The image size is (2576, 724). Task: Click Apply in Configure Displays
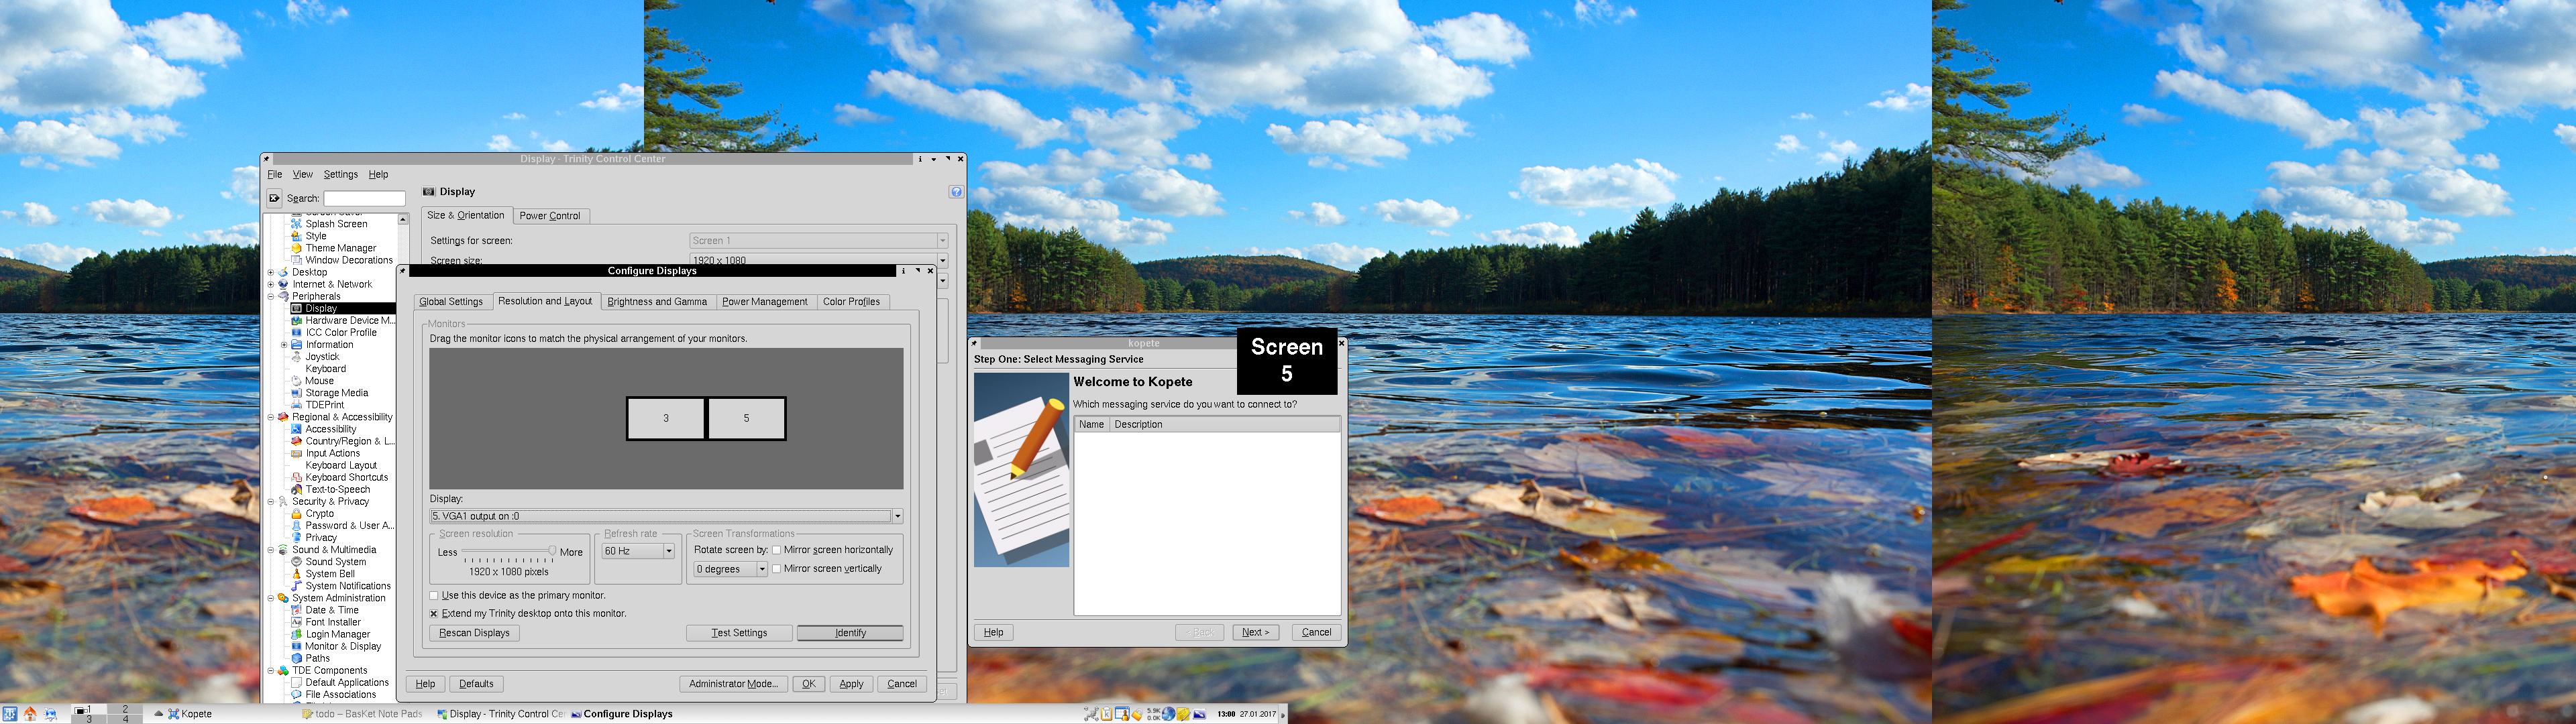pyautogui.click(x=851, y=684)
